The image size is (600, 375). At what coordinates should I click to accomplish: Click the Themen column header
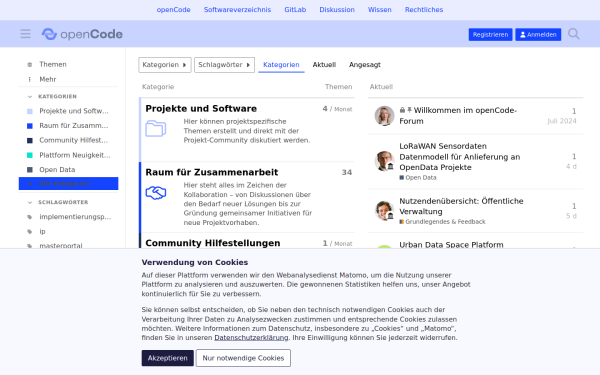click(x=339, y=87)
